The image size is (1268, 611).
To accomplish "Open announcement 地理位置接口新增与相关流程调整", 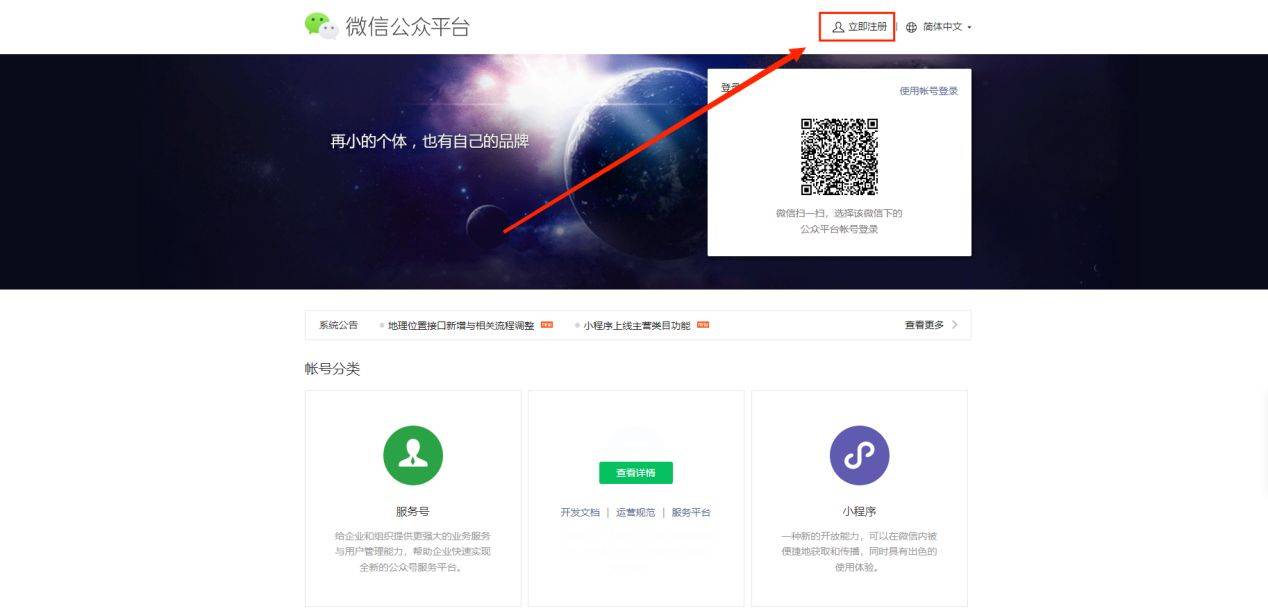I will pos(461,325).
